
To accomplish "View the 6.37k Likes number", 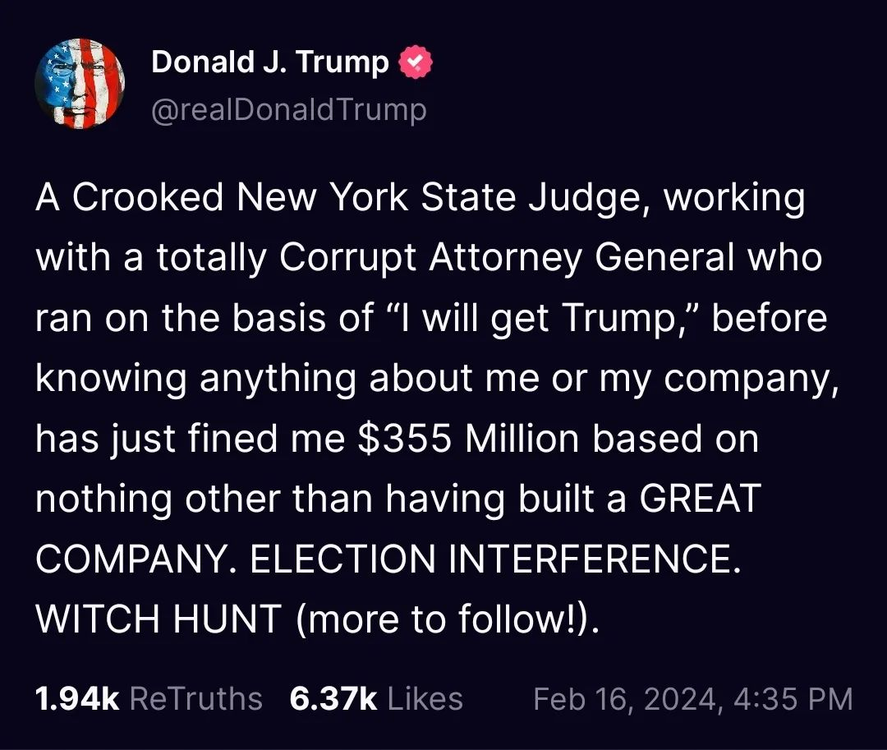I will pos(332,698).
